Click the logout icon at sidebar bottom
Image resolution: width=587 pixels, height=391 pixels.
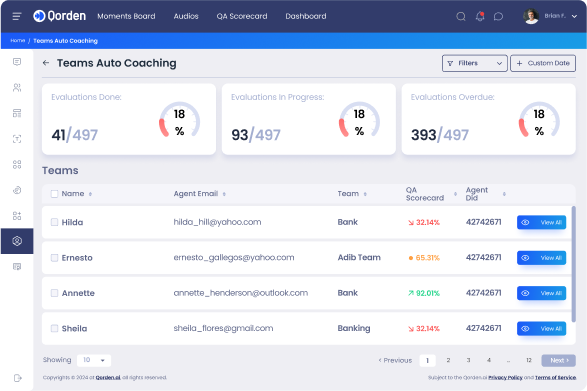click(x=17, y=378)
